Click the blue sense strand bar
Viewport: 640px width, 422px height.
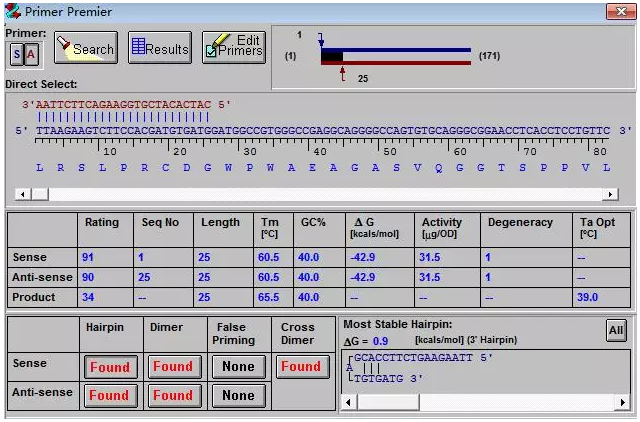click(x=396, y=50)
